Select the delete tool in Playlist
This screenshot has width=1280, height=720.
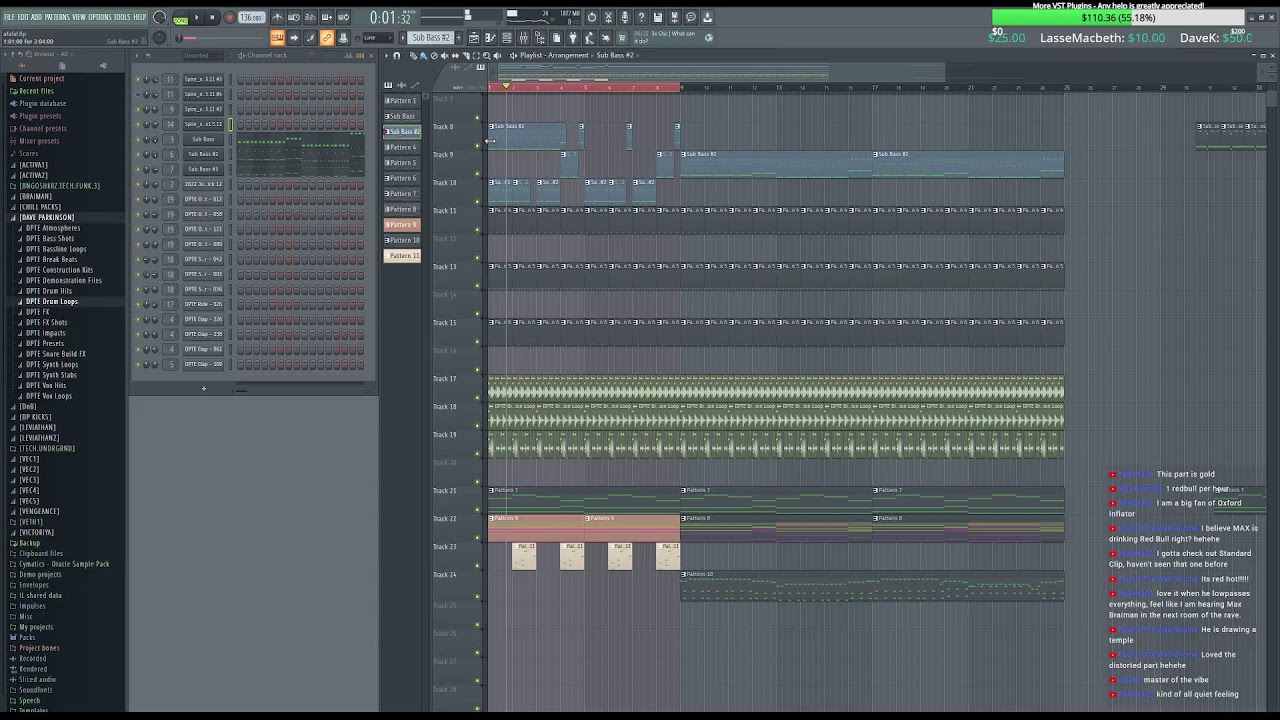(433, 56)
